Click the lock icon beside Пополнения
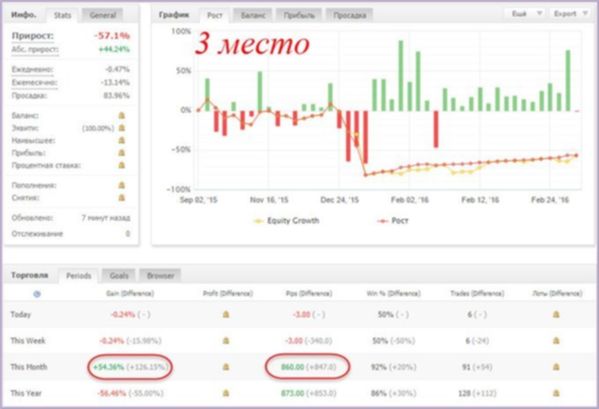Screen dimensions: 599x409 click(121, 185)
